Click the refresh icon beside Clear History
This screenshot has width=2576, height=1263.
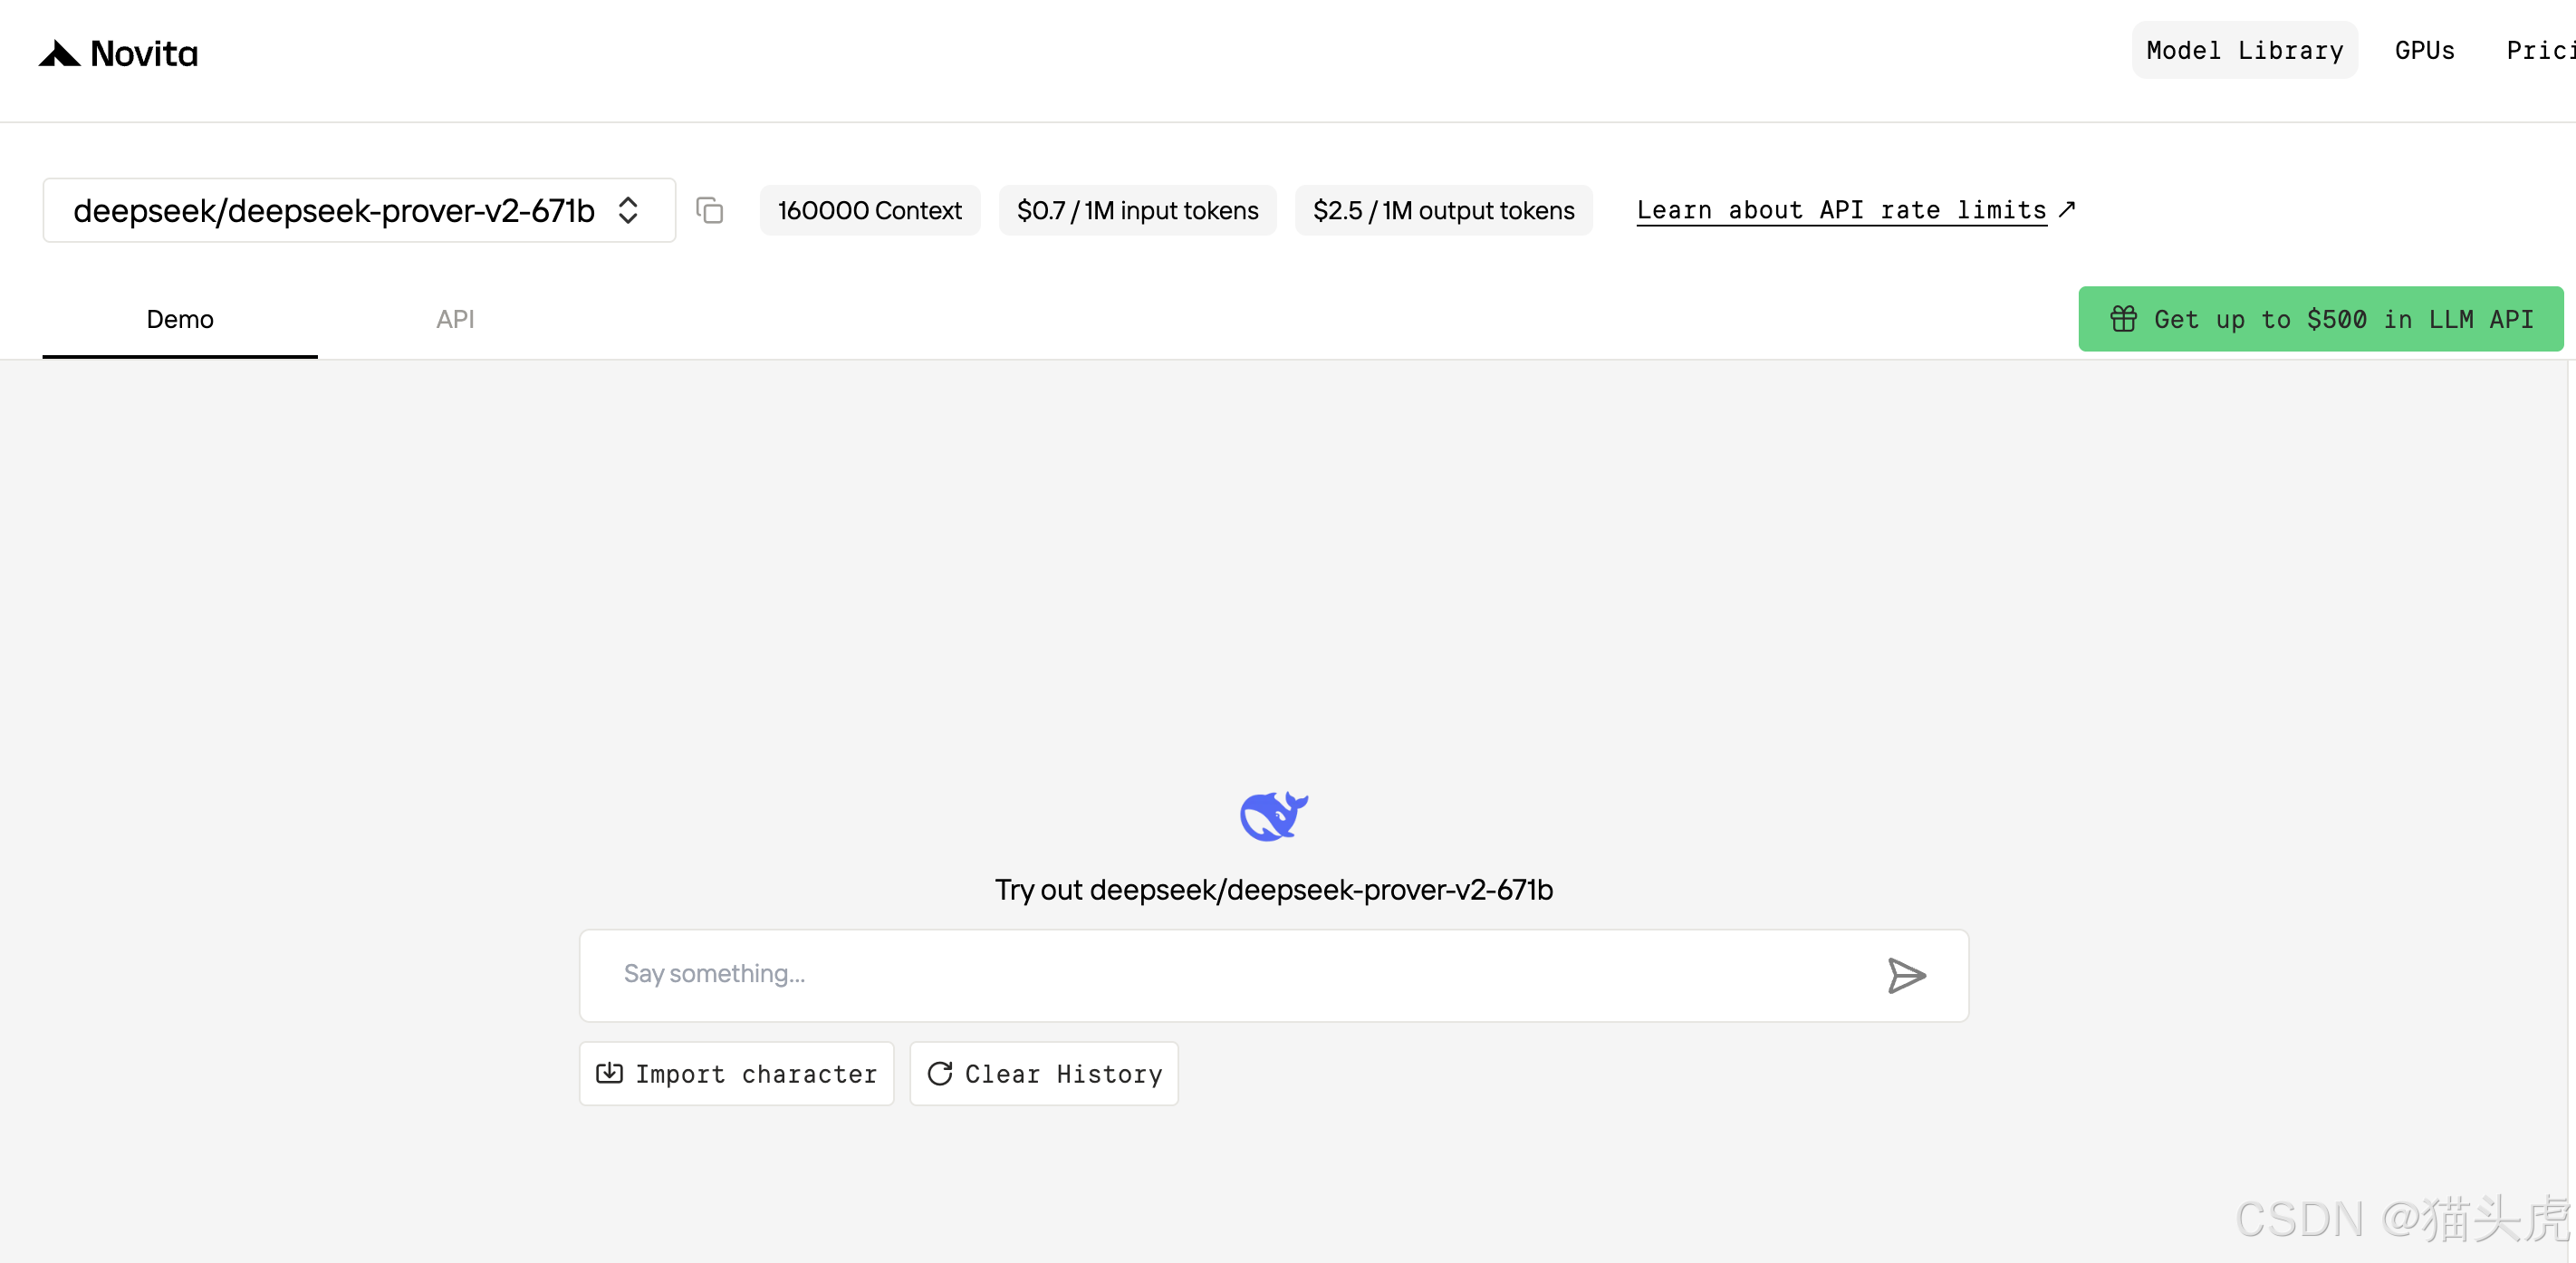(940, 1073)
